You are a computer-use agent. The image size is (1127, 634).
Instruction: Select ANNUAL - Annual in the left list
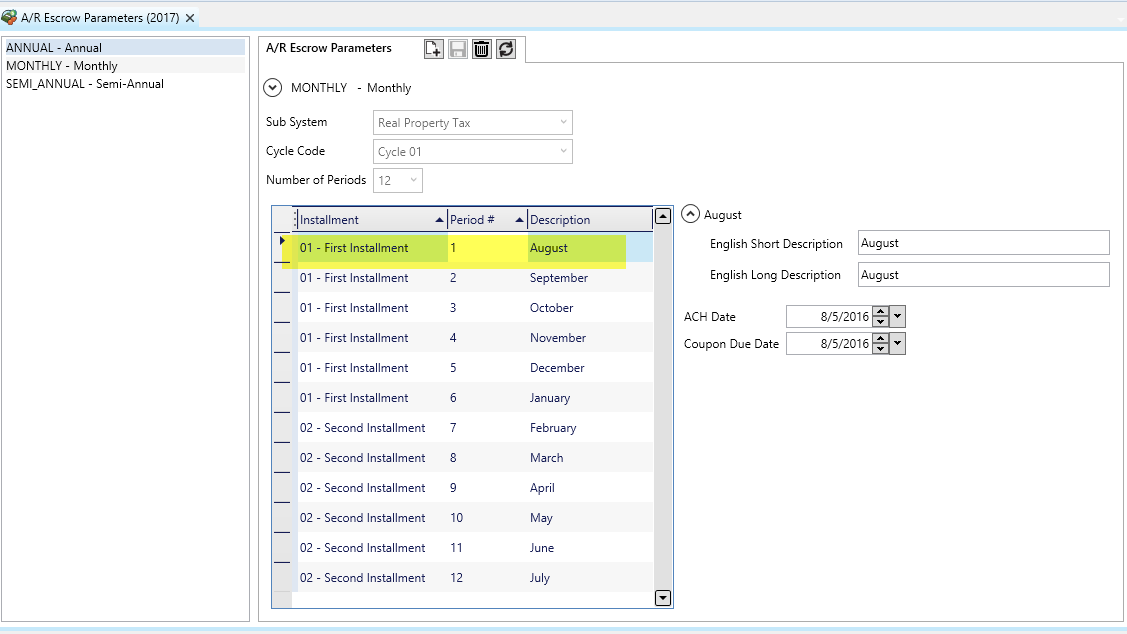pyautogui.click(x=54, y=48)
